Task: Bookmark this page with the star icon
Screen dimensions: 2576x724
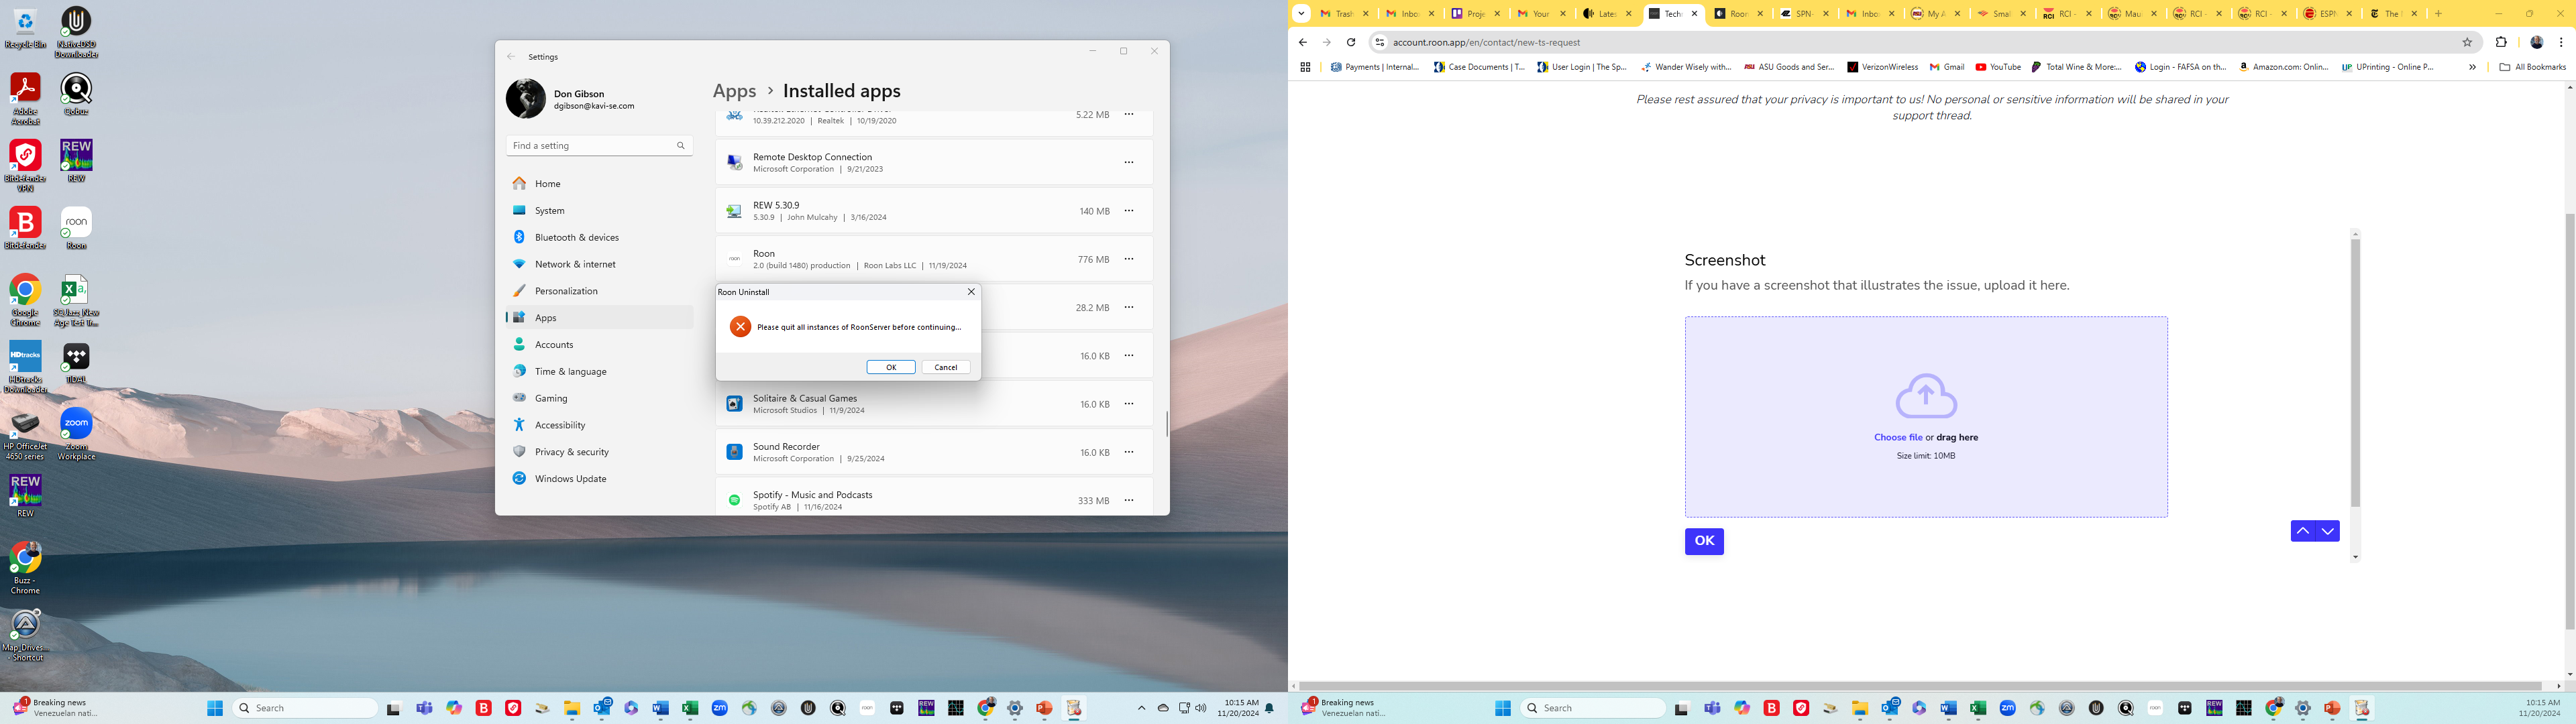Action: pyautogui.click(x=2467, y=42)
